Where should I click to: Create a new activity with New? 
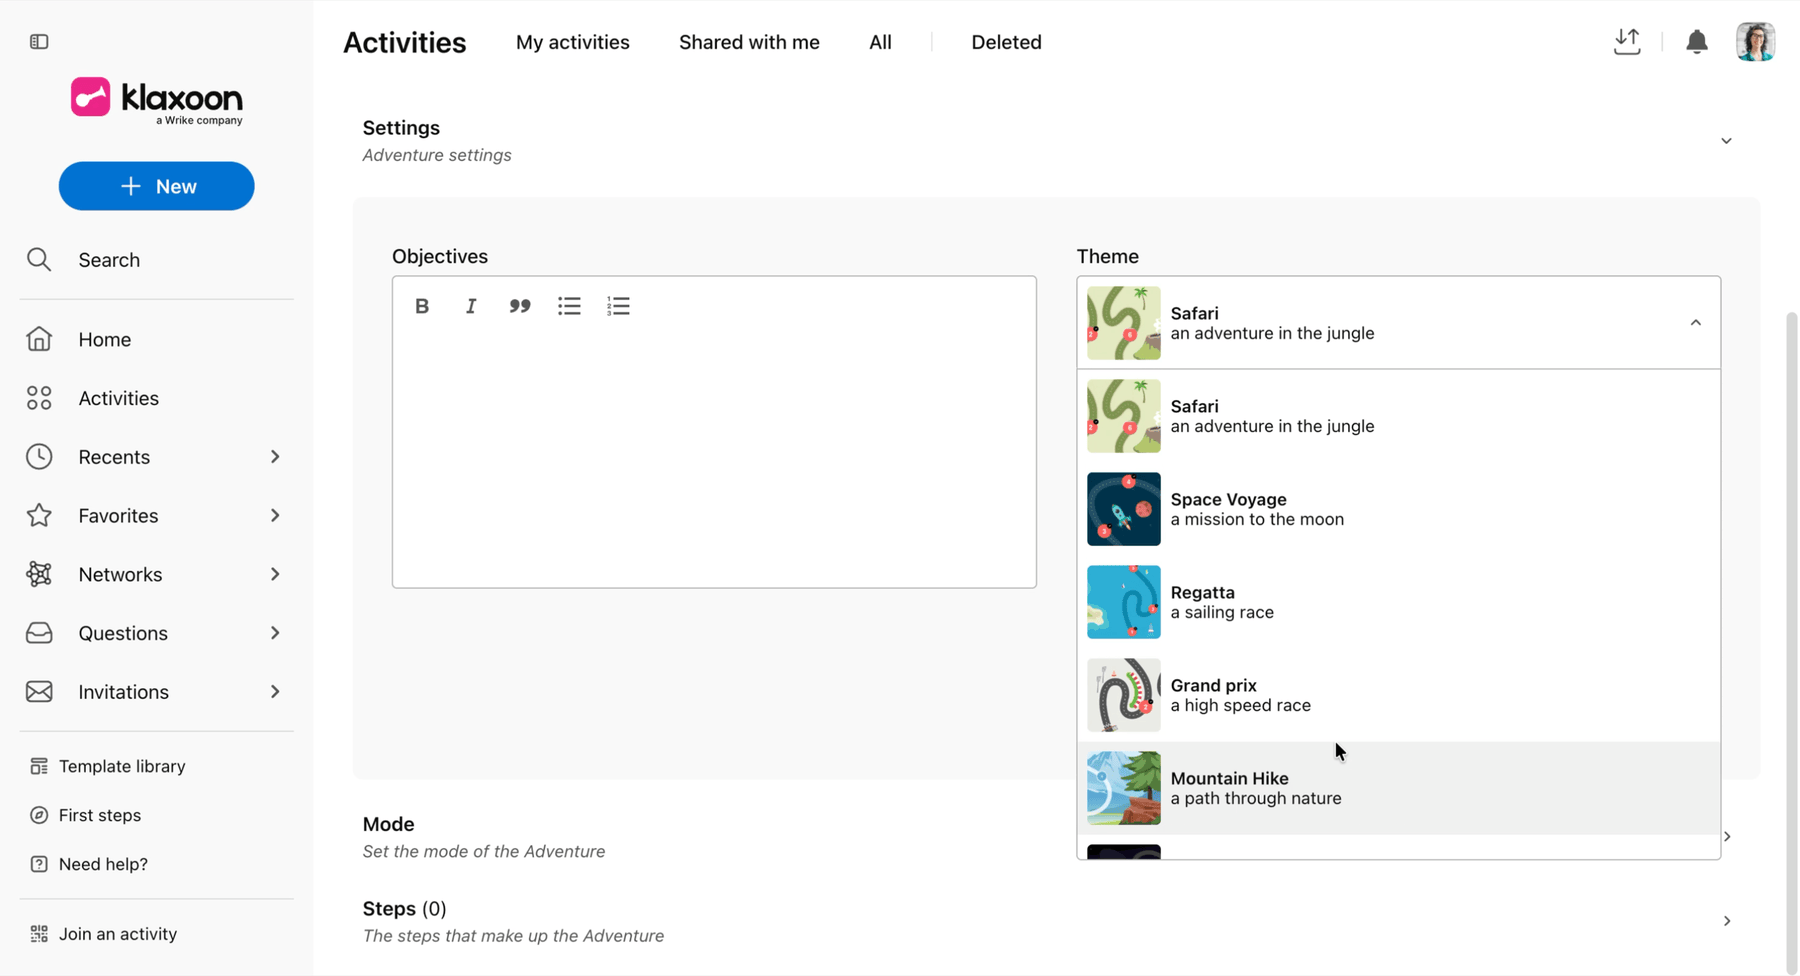[x=157, y=186]
